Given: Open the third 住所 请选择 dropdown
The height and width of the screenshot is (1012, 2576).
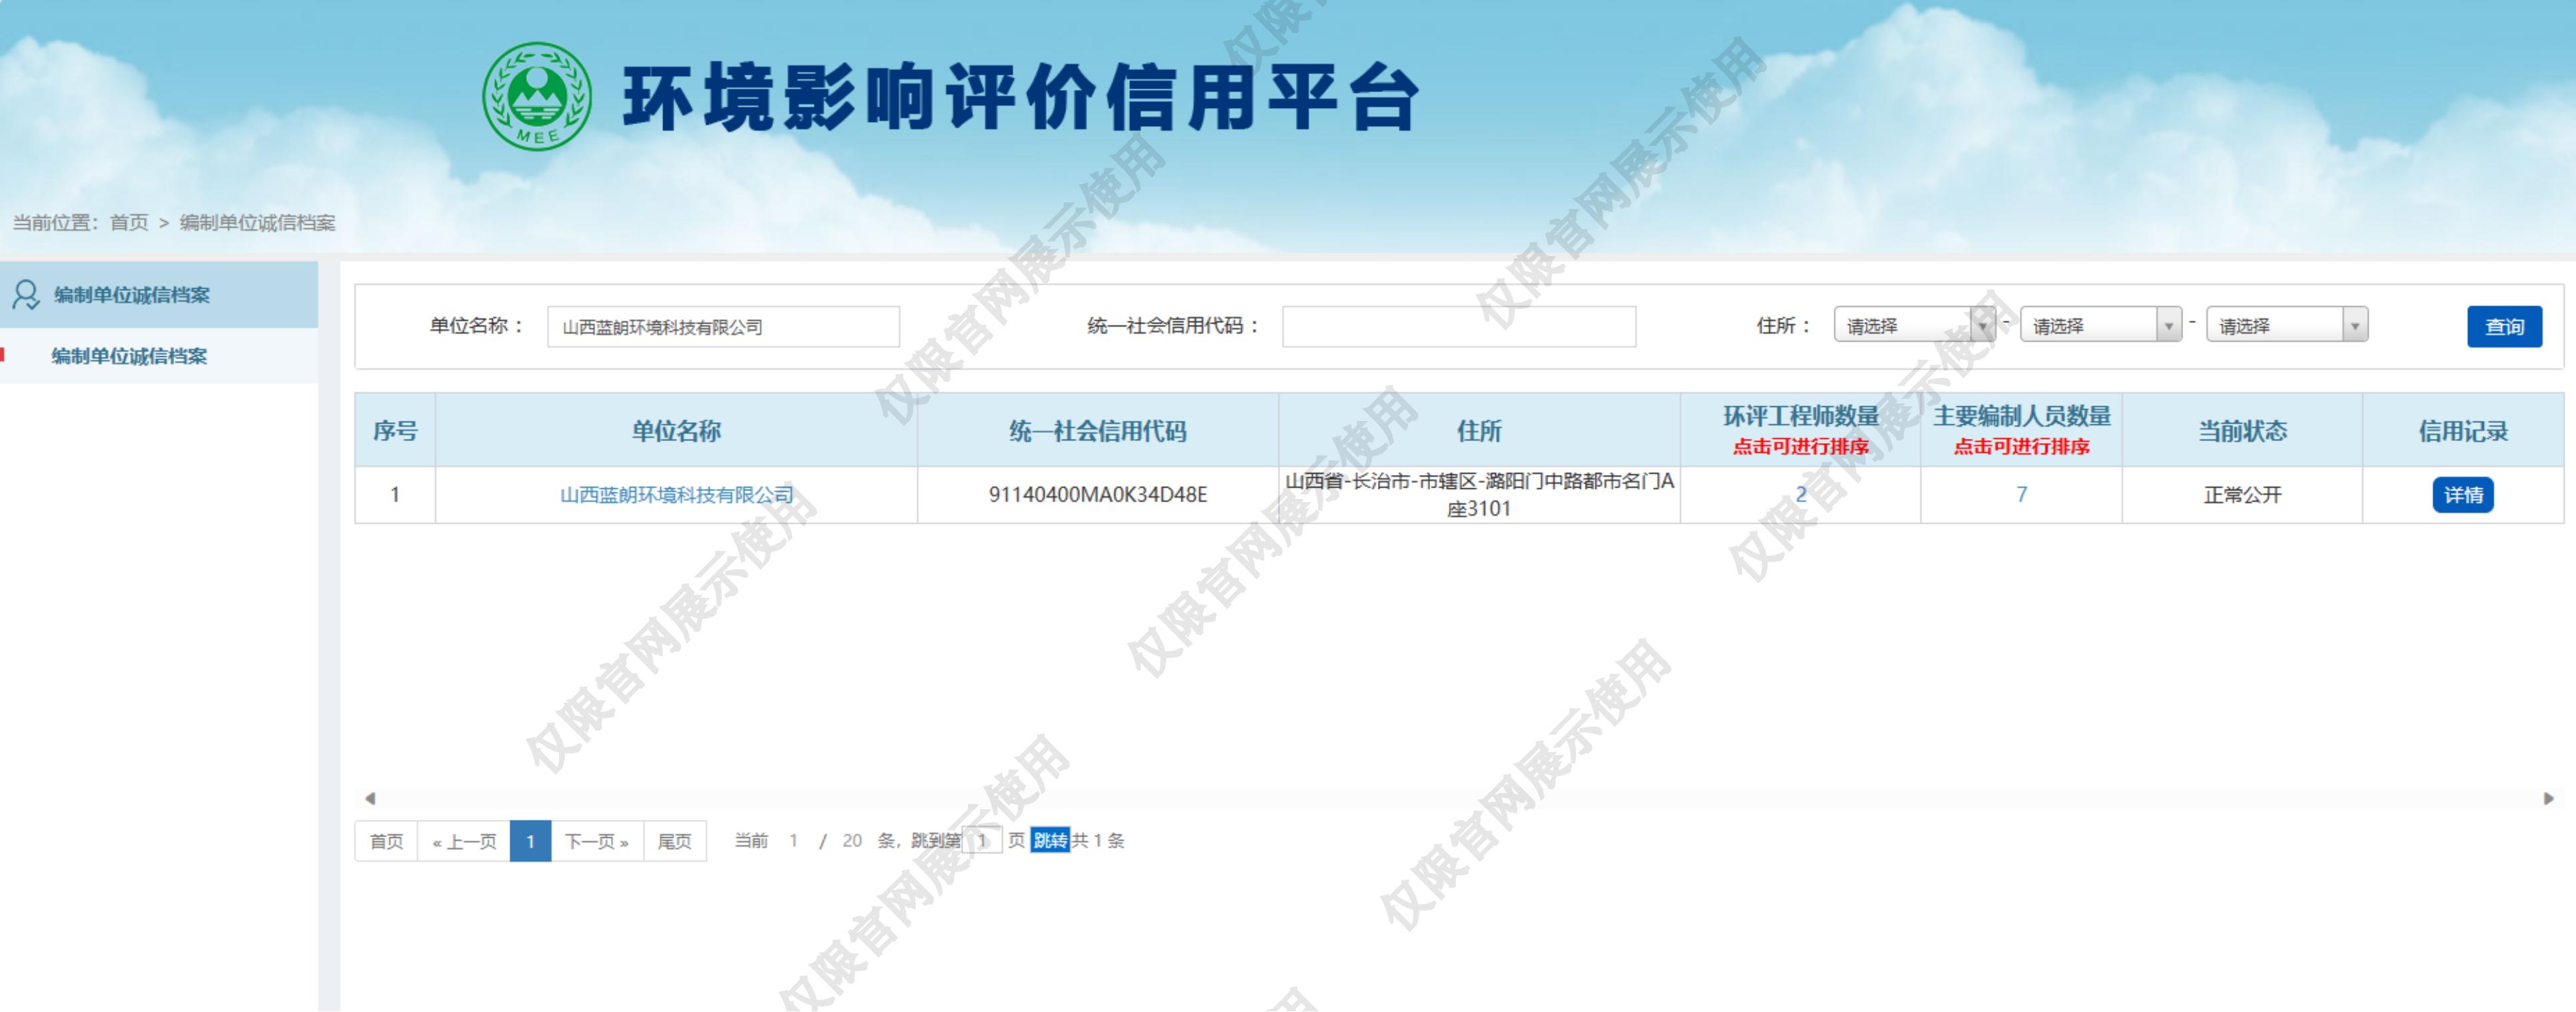Looking at the screenshot, I should 2285,325.
